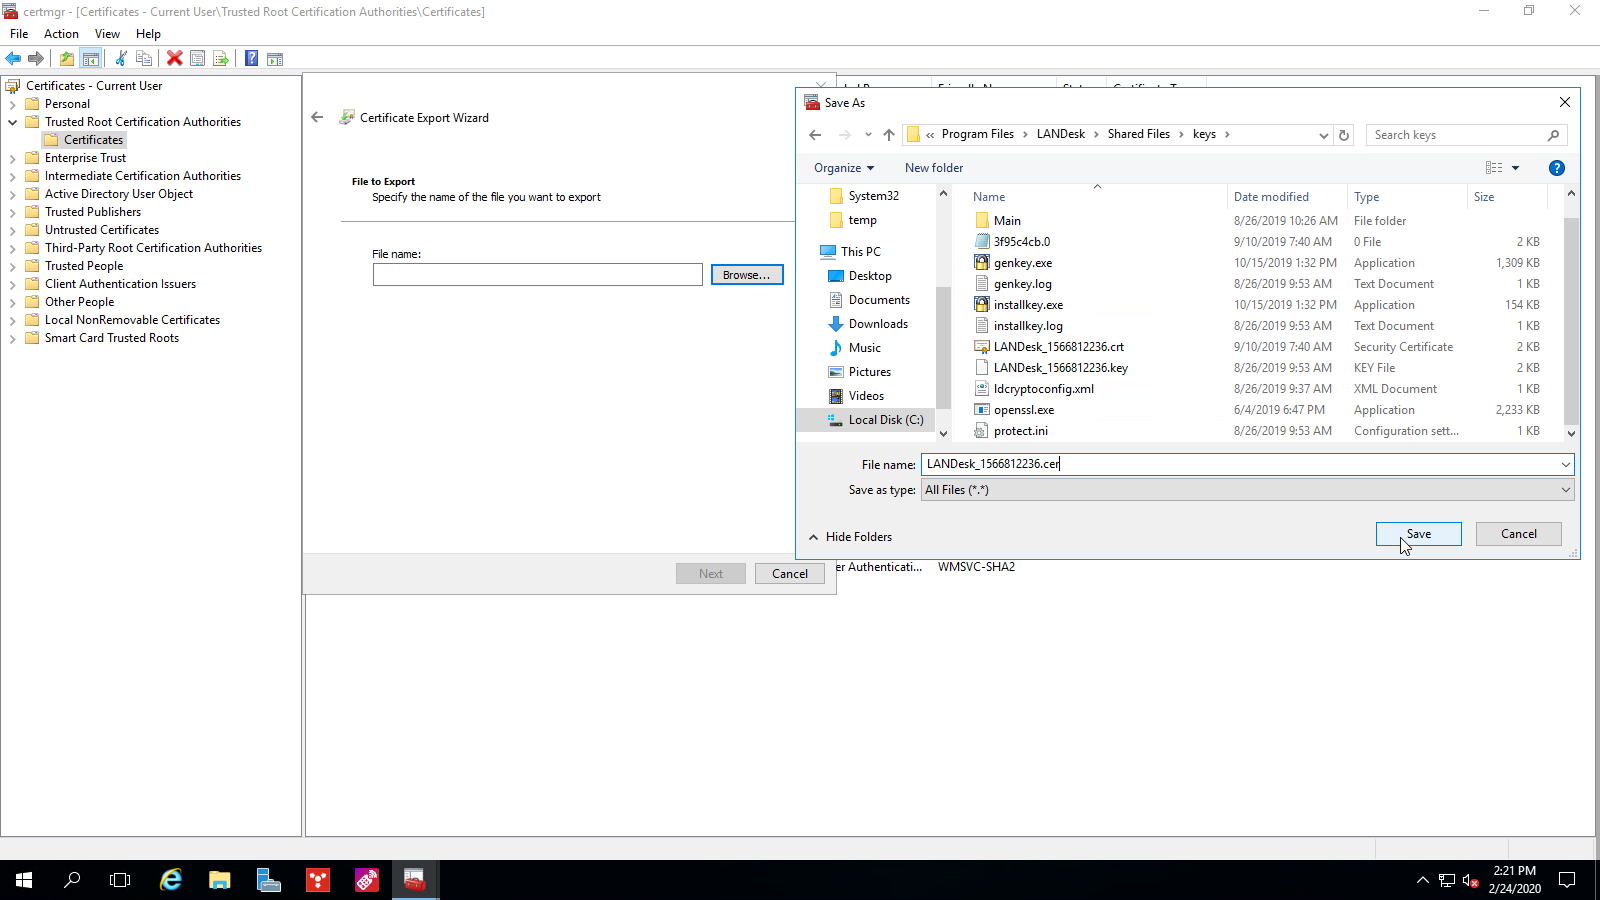Click the Refresh icon in the address bar
The height and width of the screenshot is (900, 1600).
[1343, 134]
